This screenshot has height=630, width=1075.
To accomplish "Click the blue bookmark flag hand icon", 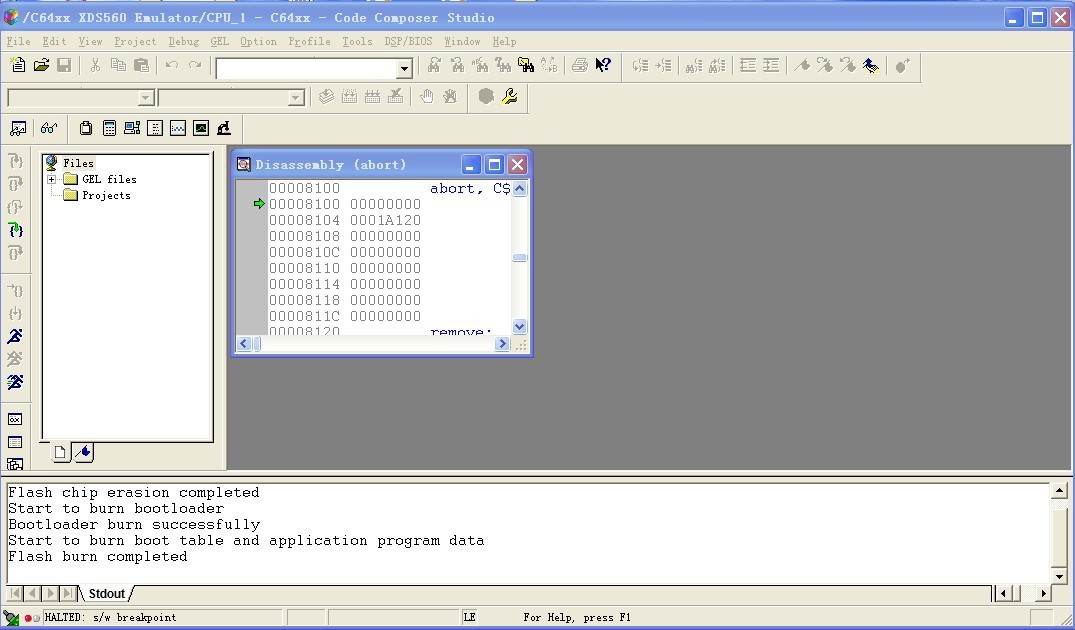I will [x=871, y=66].
